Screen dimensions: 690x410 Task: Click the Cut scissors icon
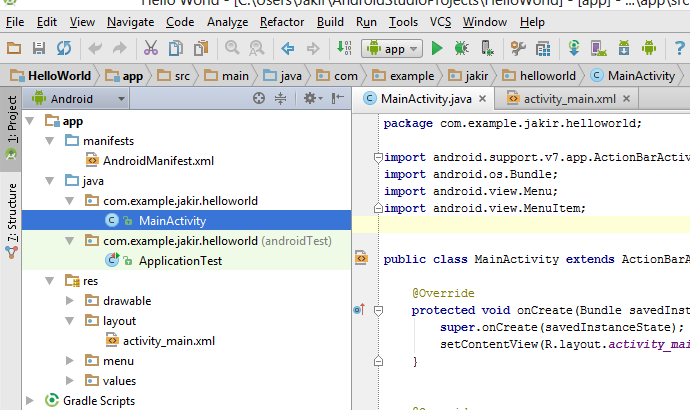point(151,48)
